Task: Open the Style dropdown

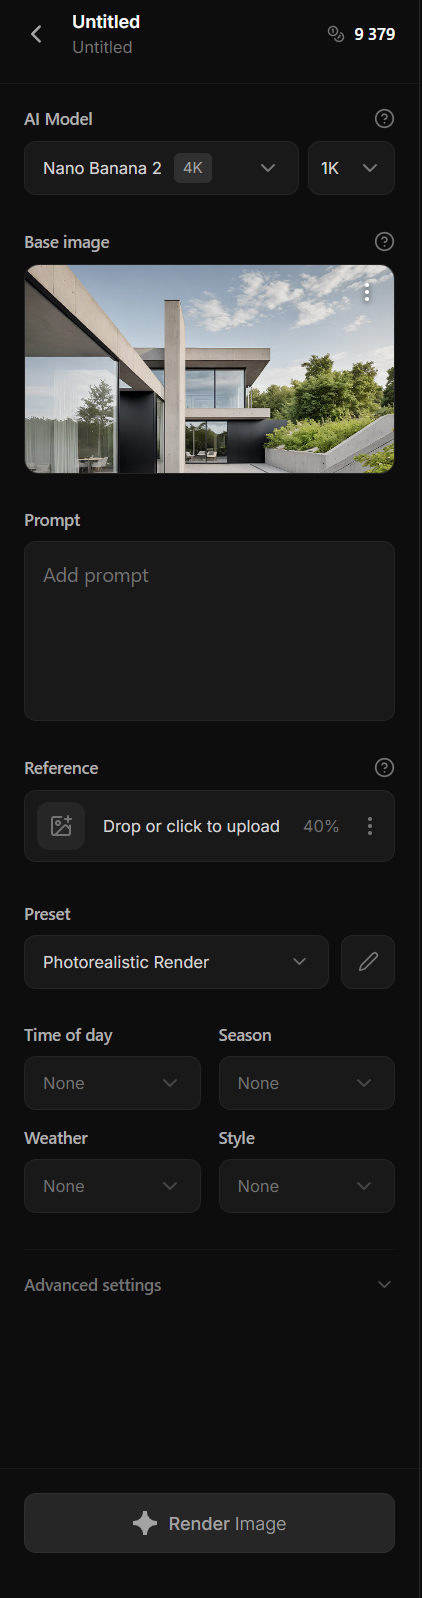Action: click(307, 1186)
